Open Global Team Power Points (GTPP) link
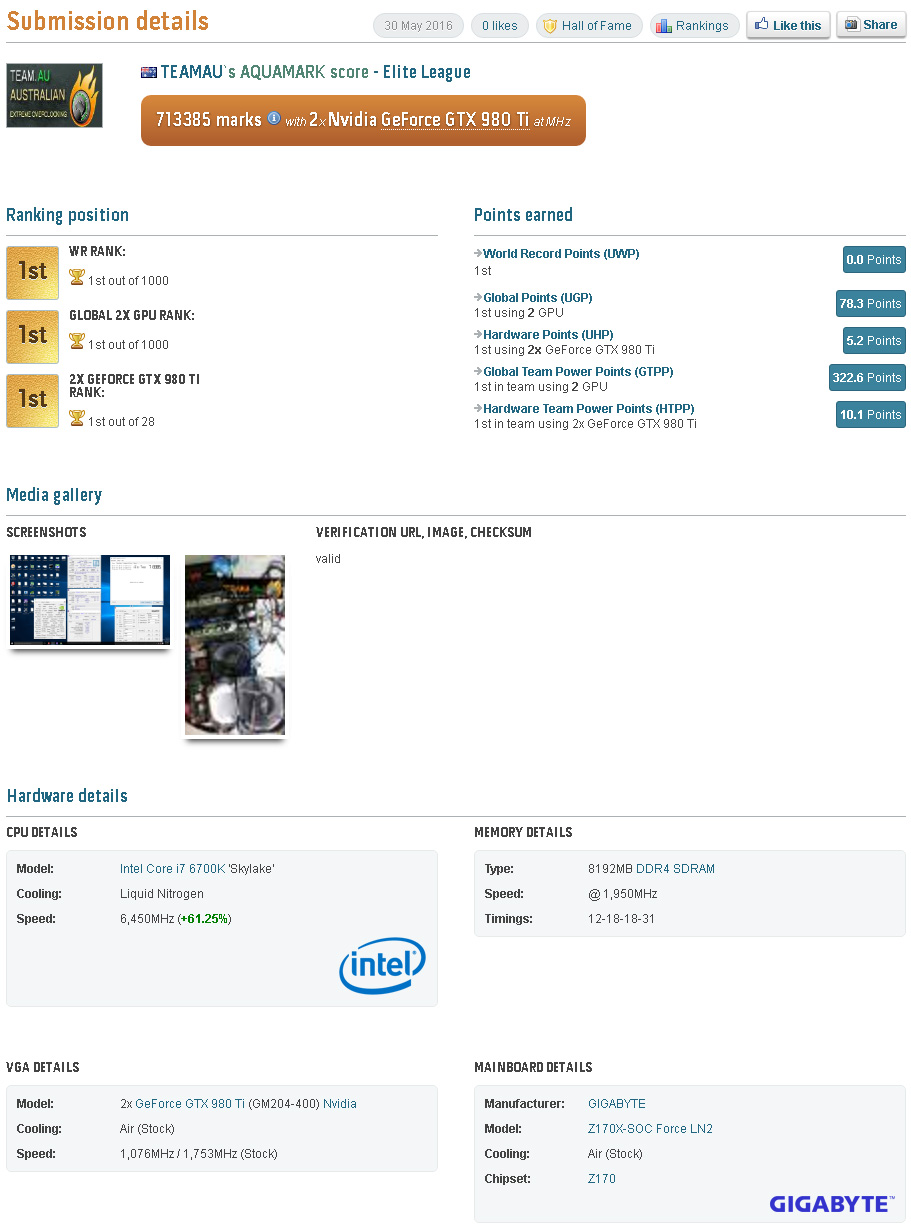911x1229 pixels. pos(578,372)
